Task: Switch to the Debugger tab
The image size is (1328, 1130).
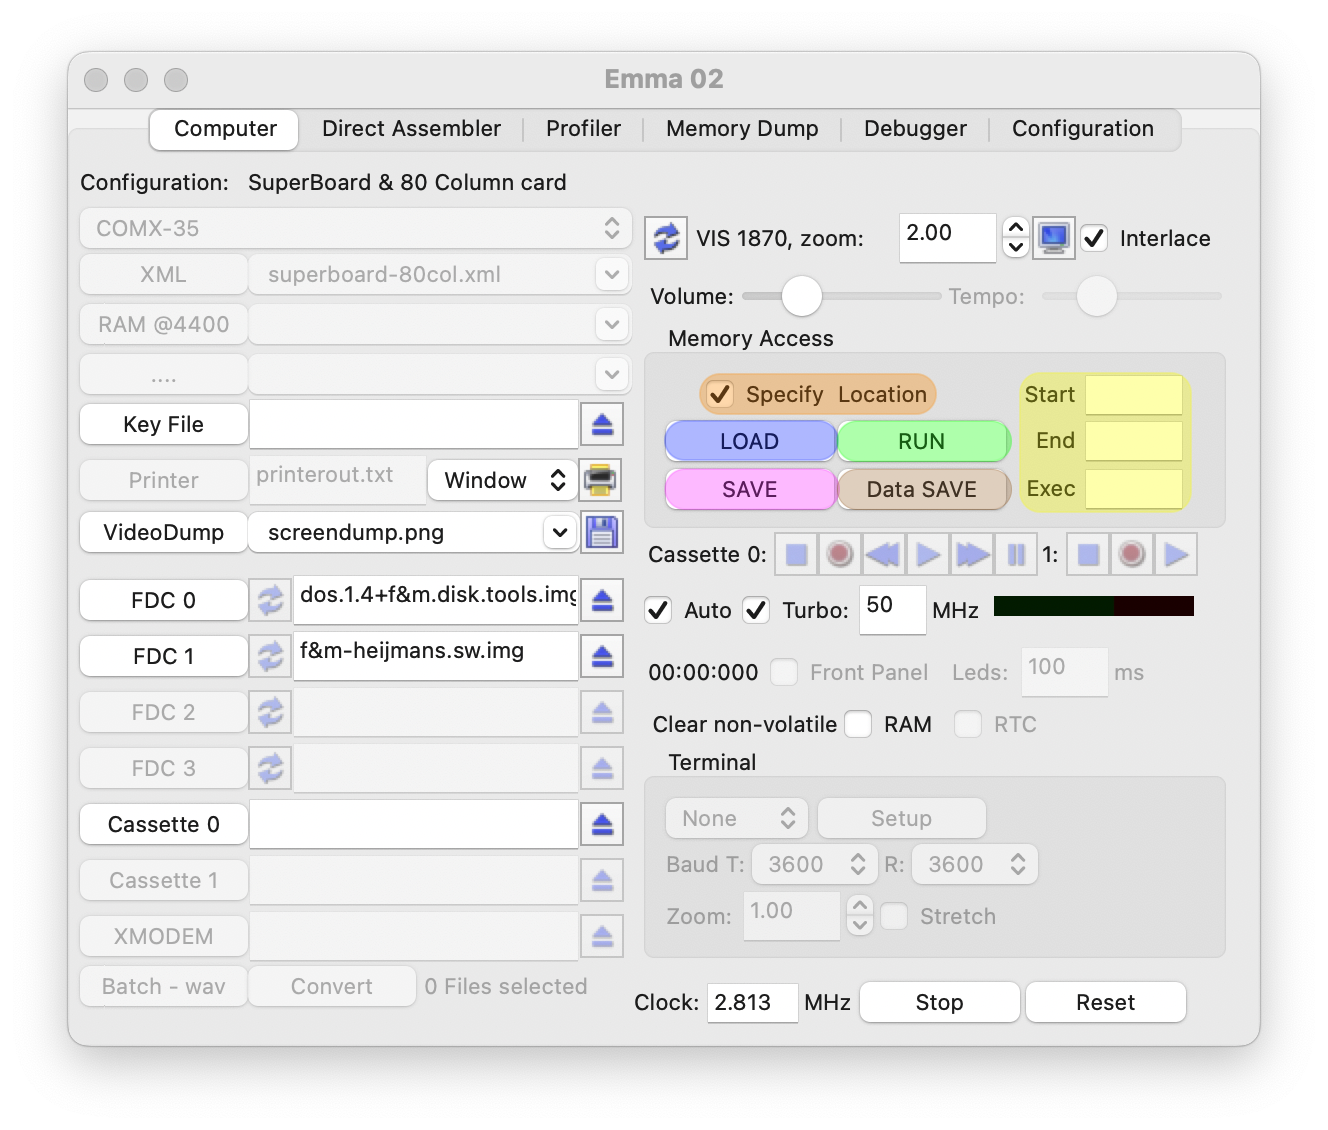Action: [915, 129]
